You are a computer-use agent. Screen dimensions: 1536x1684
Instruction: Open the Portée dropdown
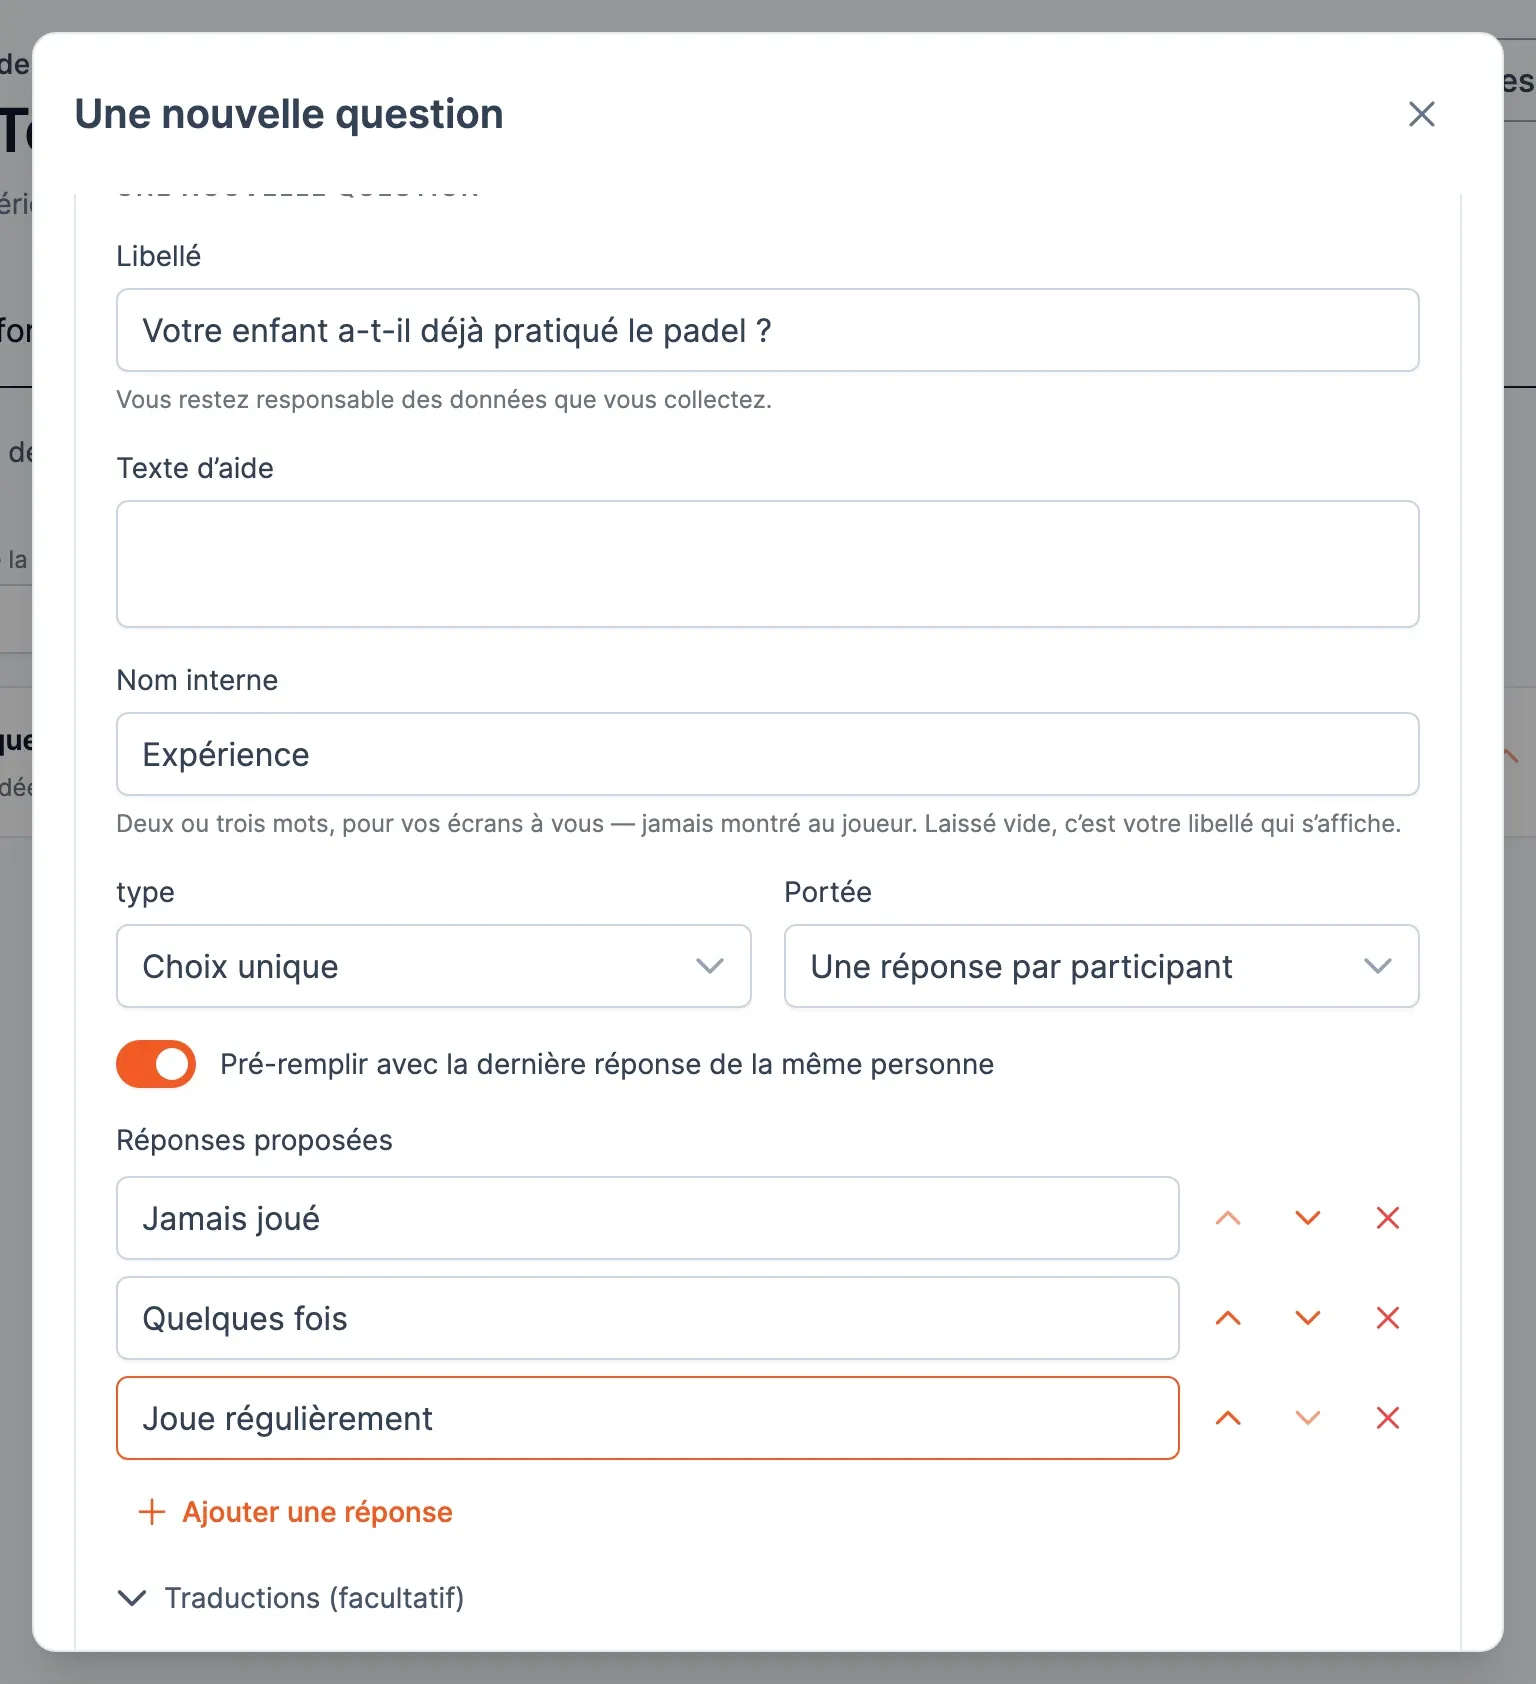[1102, 966]
